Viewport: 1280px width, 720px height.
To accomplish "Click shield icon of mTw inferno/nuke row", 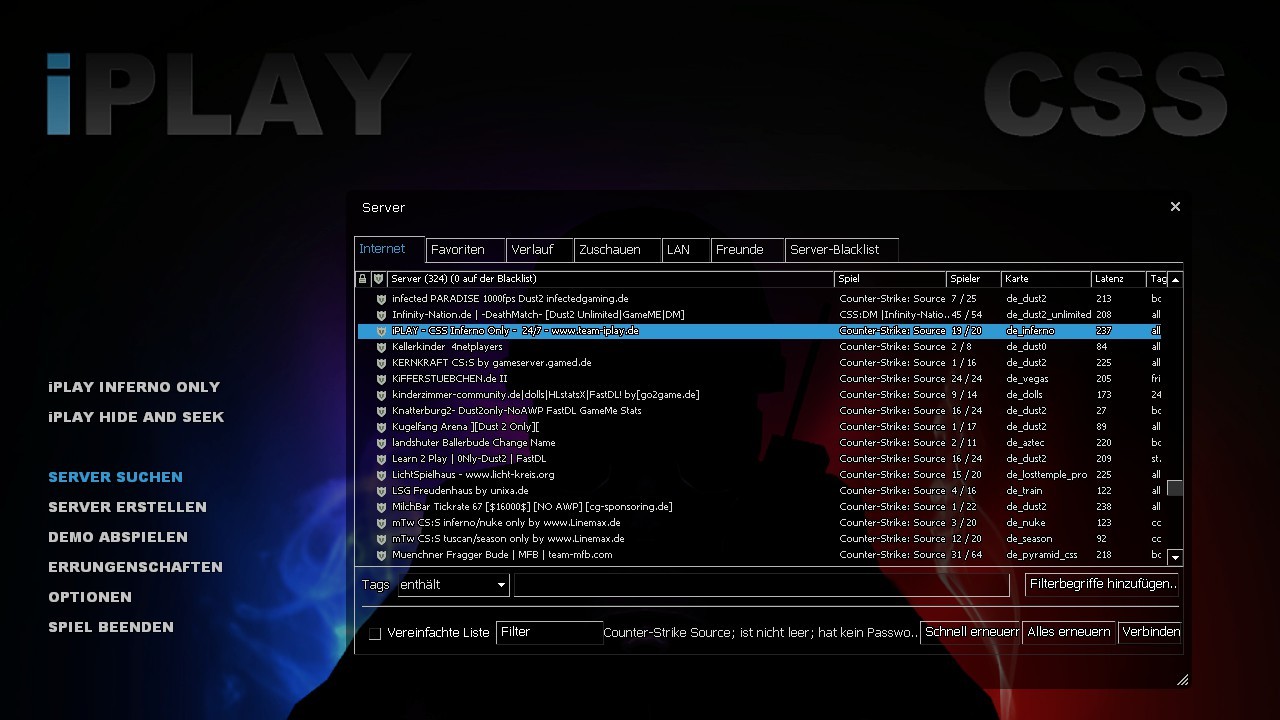I will pyautogui.click(x=381, y=523).
